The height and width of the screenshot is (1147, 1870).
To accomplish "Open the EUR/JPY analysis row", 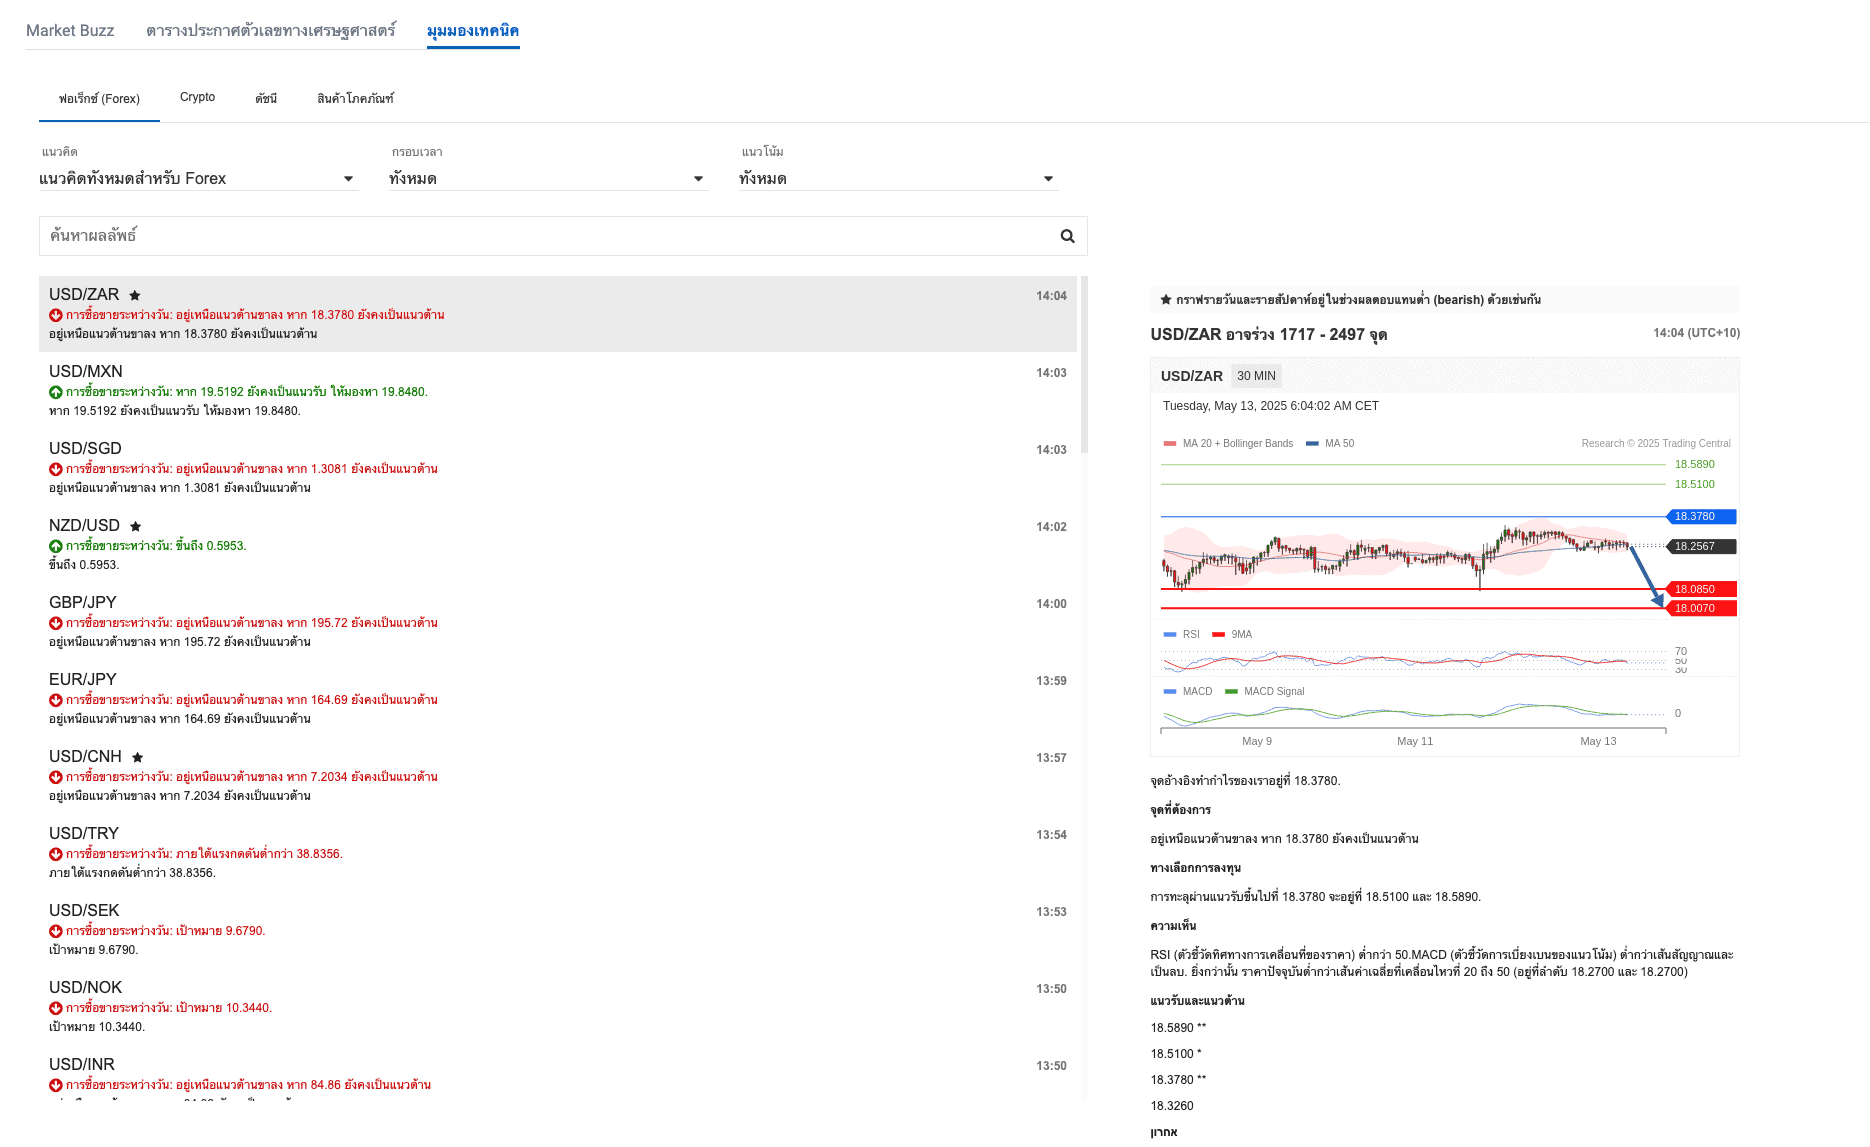I will (558, 699).
